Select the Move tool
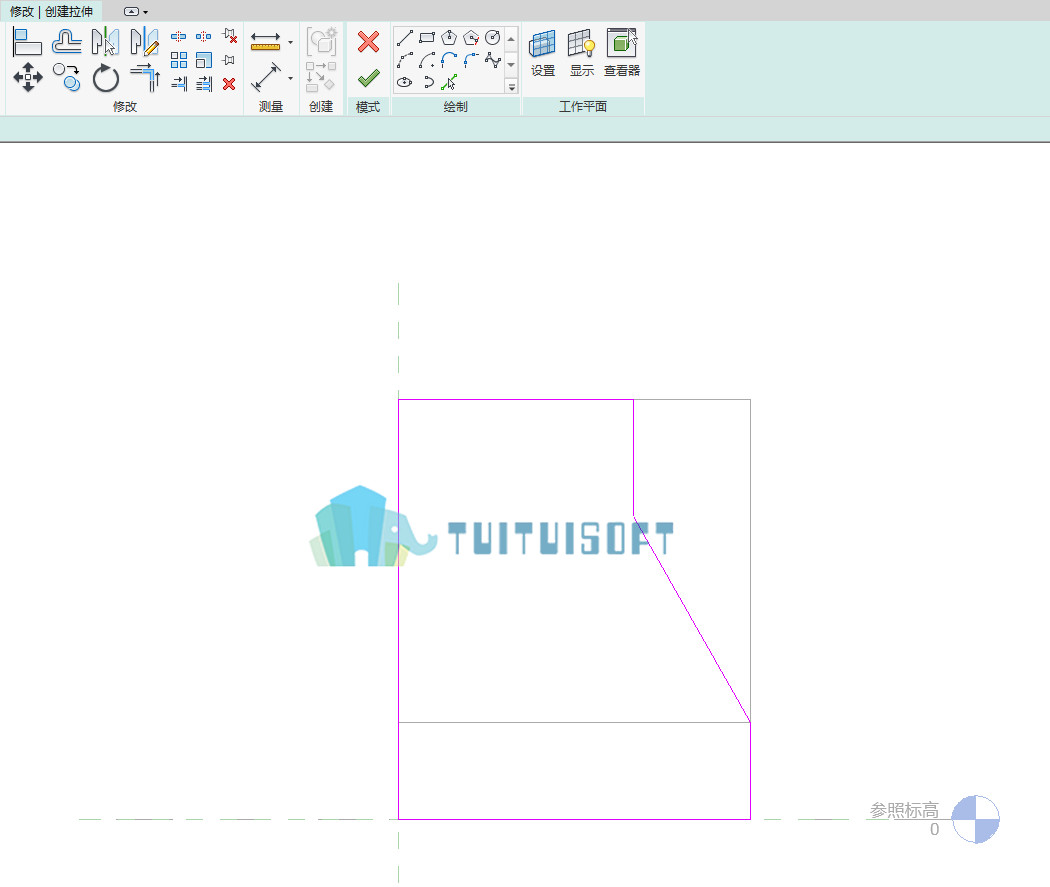1050x887 pixels. coord(27,78)
